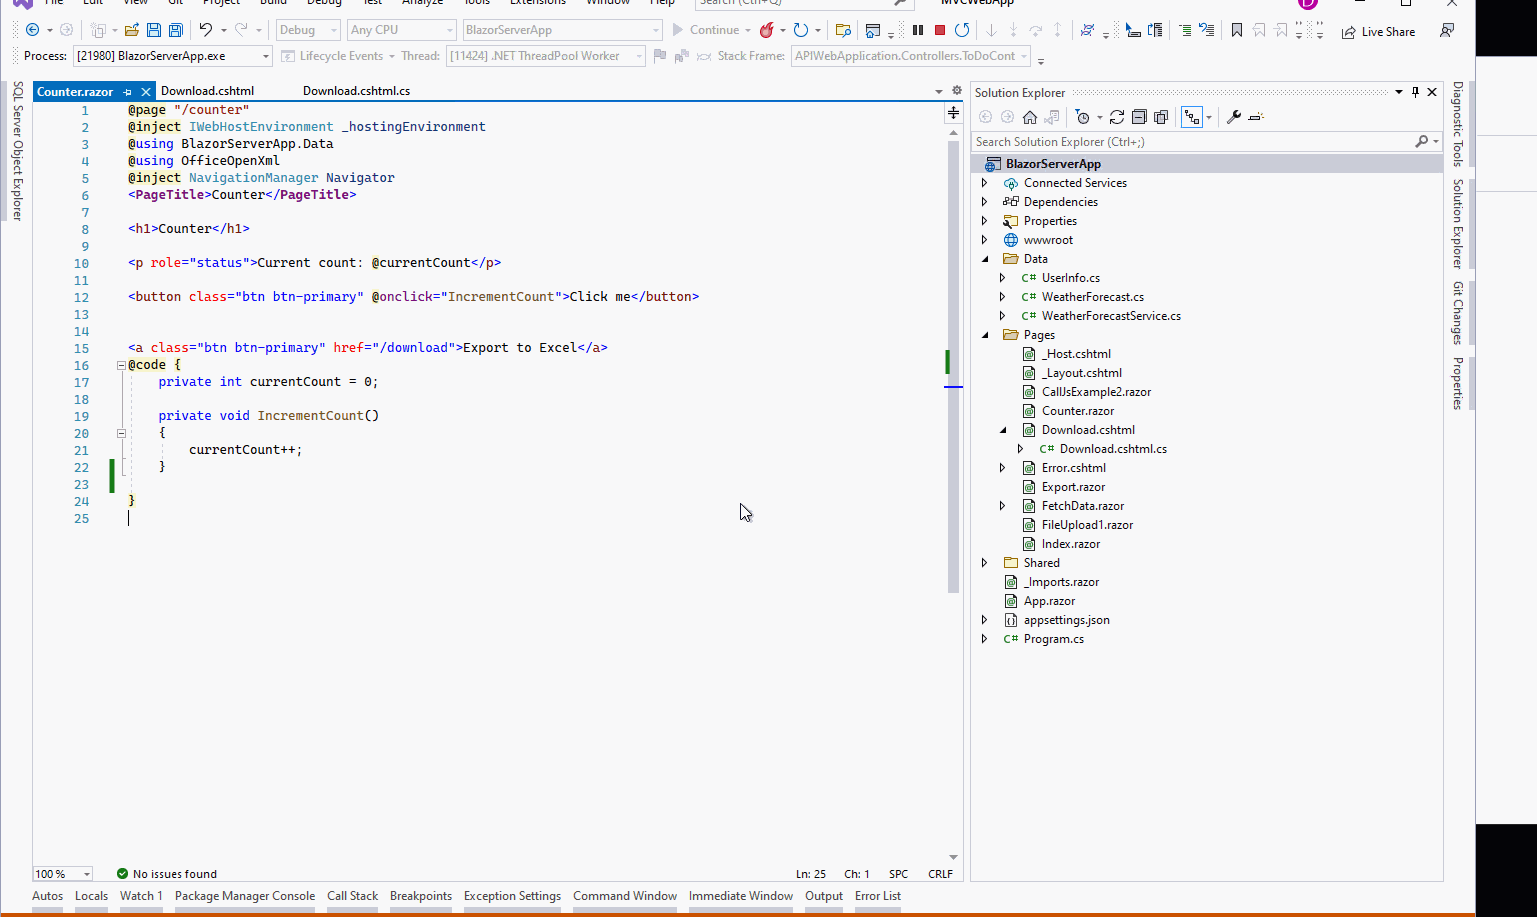Restart the debug session with the circular arrow icon
The image size is (1537, 917).
click(x=962, y=30)
